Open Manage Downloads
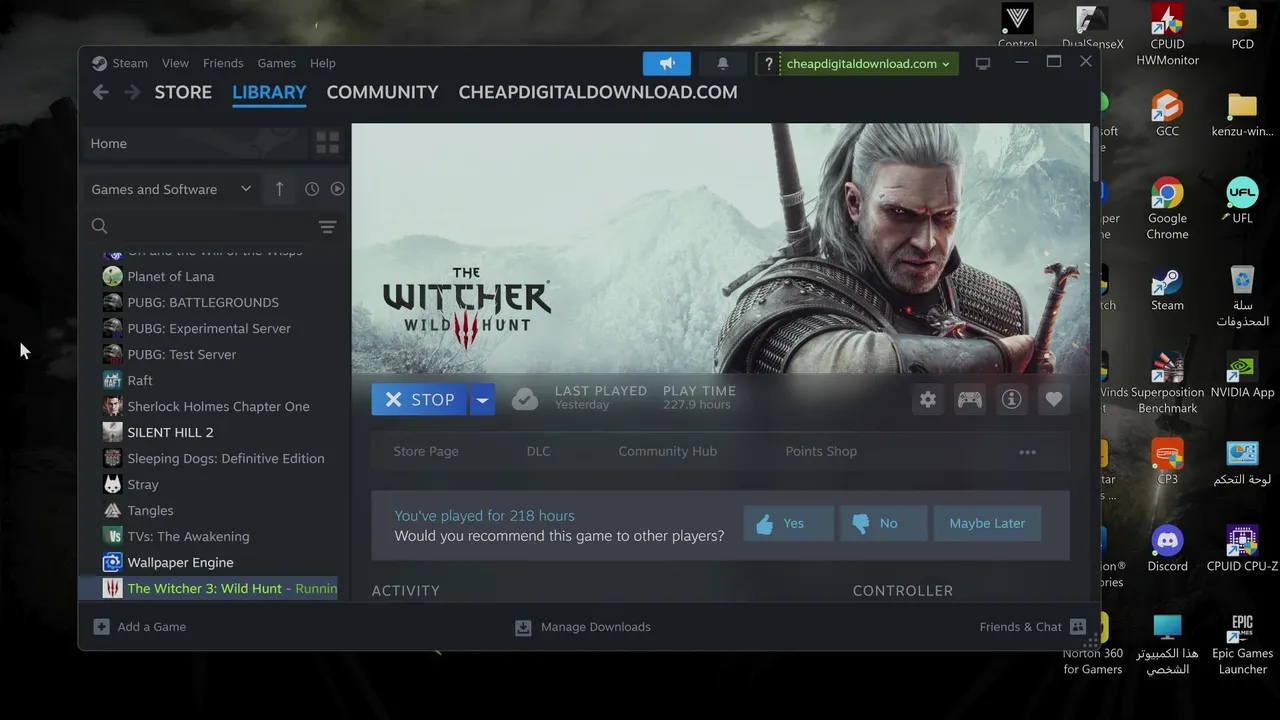The image size is (1280, 720). pyautogui.click(x=583, y=627)
